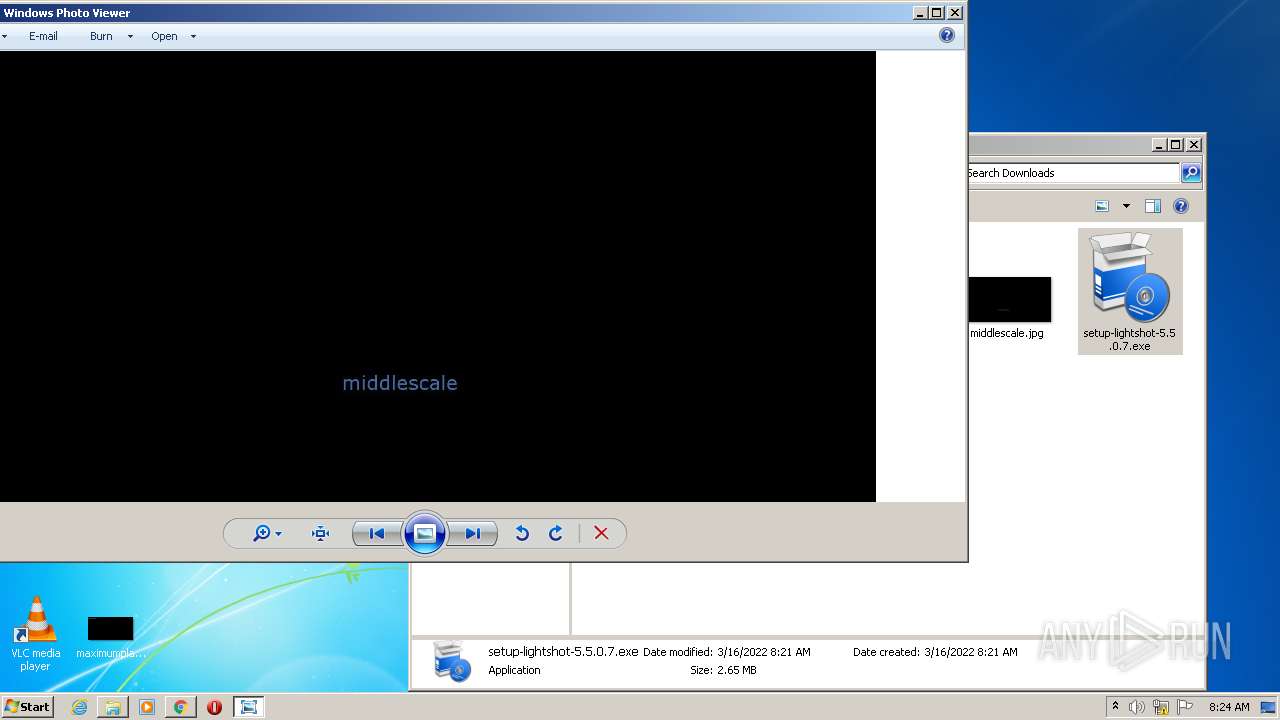
Task: Open the Photo Viewer zoom magnifier
Action: click(267, 534)
